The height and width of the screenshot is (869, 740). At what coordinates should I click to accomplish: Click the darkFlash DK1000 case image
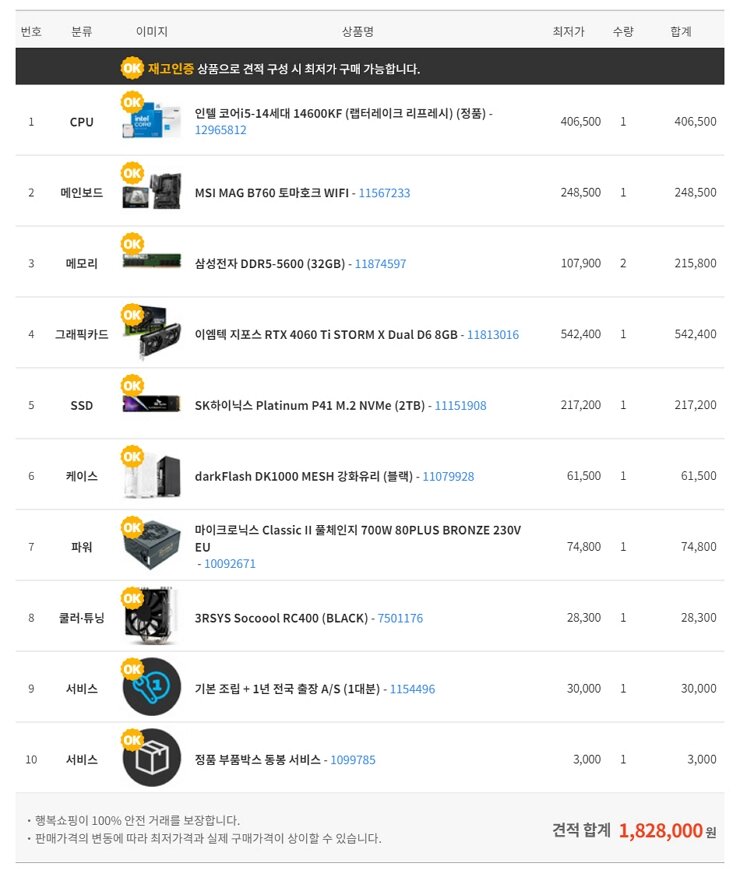pyautogui.click(x=153, y=476)
